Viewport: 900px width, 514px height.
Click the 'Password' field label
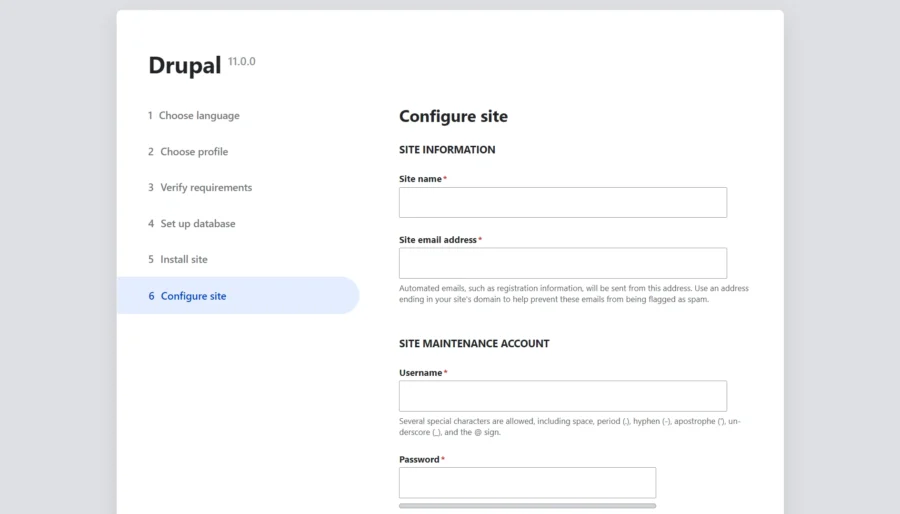(419, 460)
